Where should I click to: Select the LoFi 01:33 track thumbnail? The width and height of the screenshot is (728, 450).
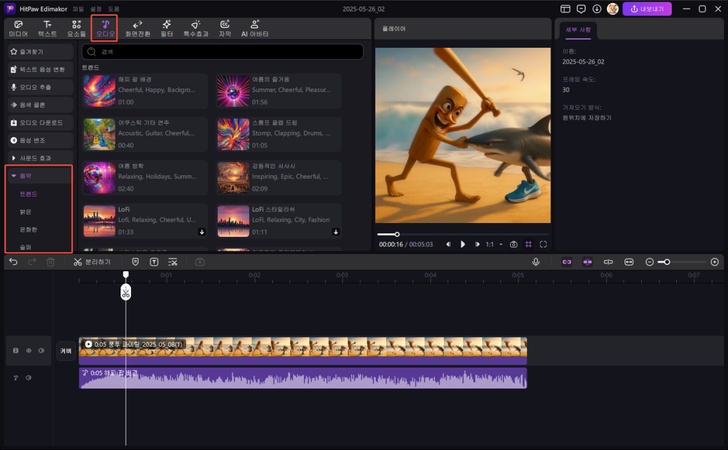[99, 221]
